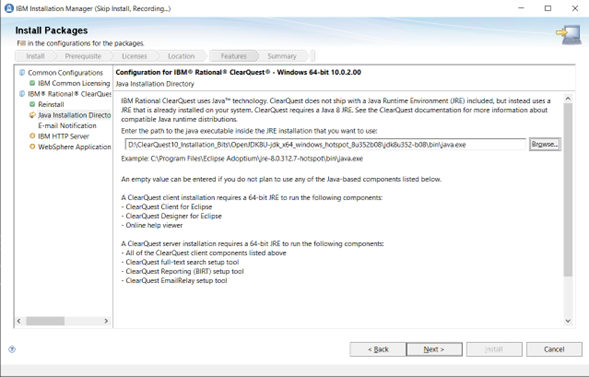Select WebSphere Application tree item

(x=74, y=146)
